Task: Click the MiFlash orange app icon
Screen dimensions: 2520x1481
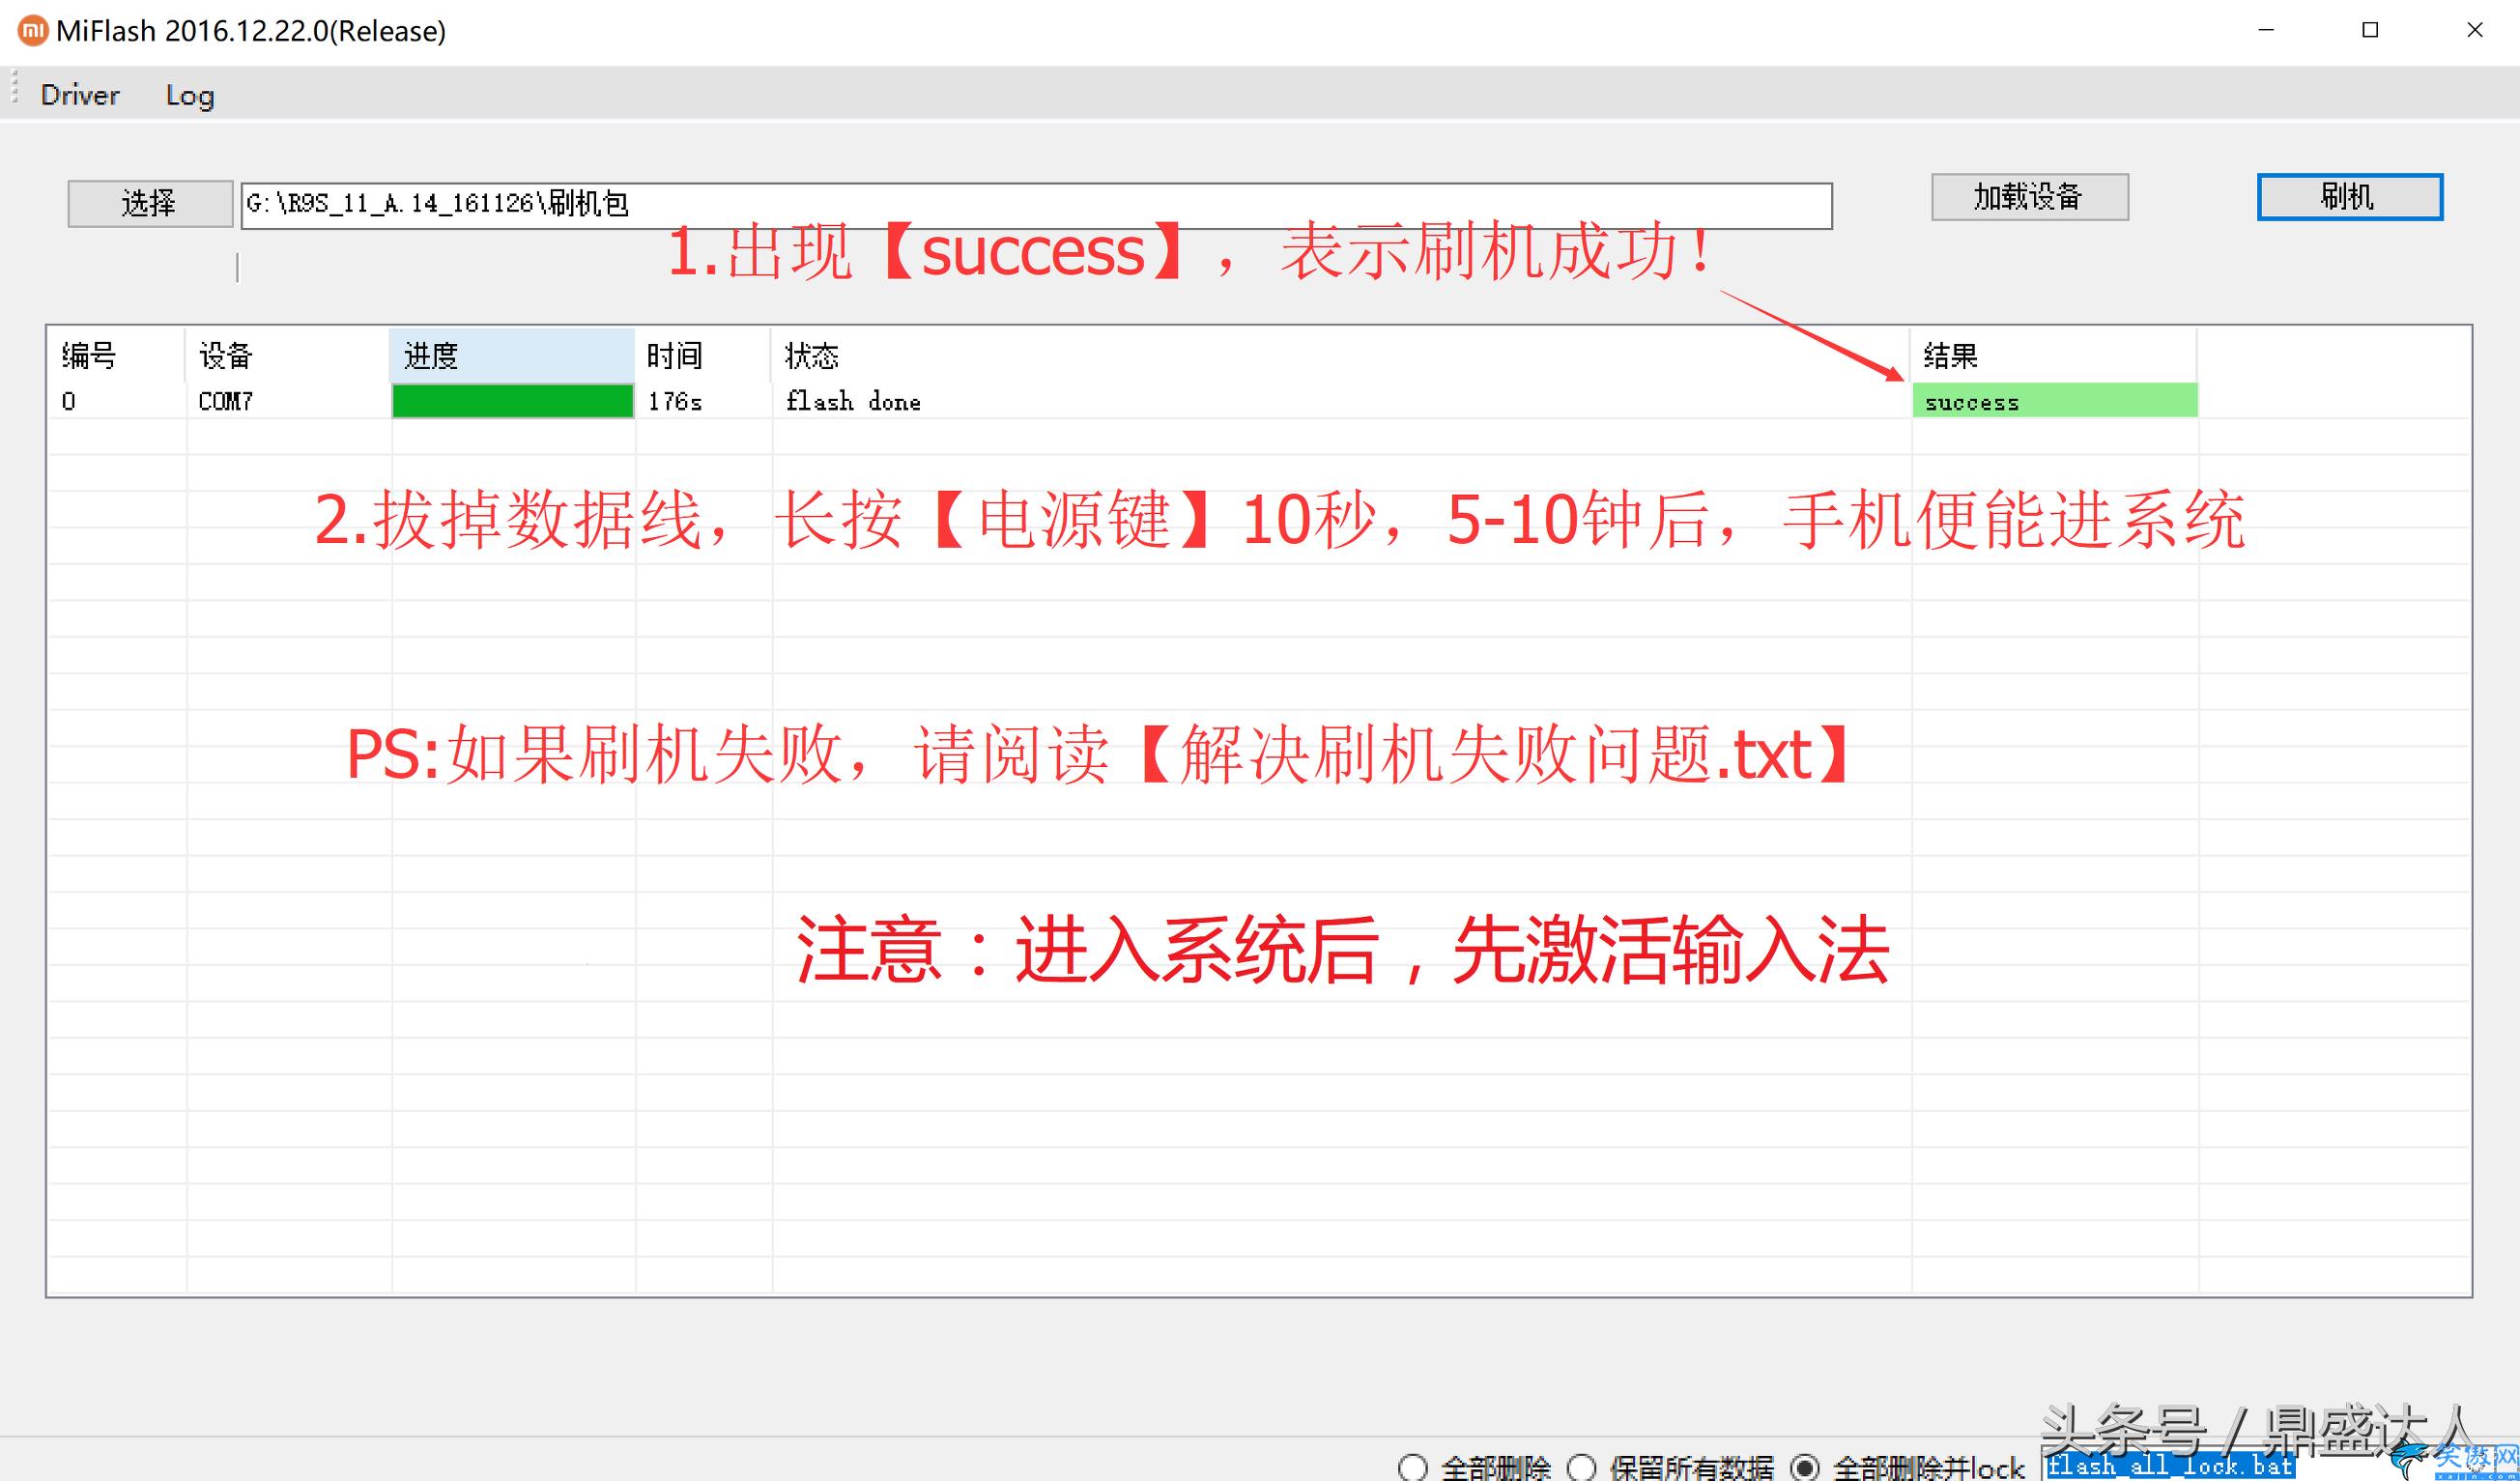Action: click(33, 31)
